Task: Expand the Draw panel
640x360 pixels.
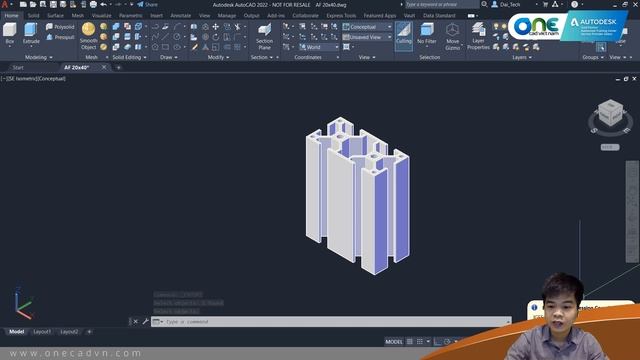Action: click(x=169, y=58)
